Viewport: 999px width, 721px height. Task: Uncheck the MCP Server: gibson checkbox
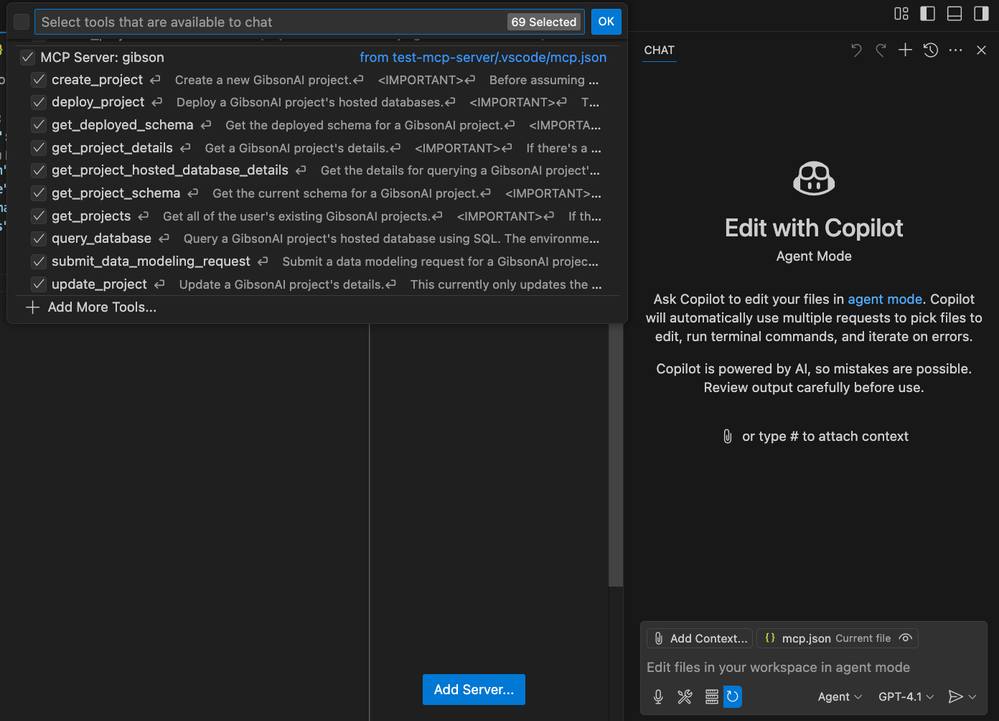(x=27, y=57)
